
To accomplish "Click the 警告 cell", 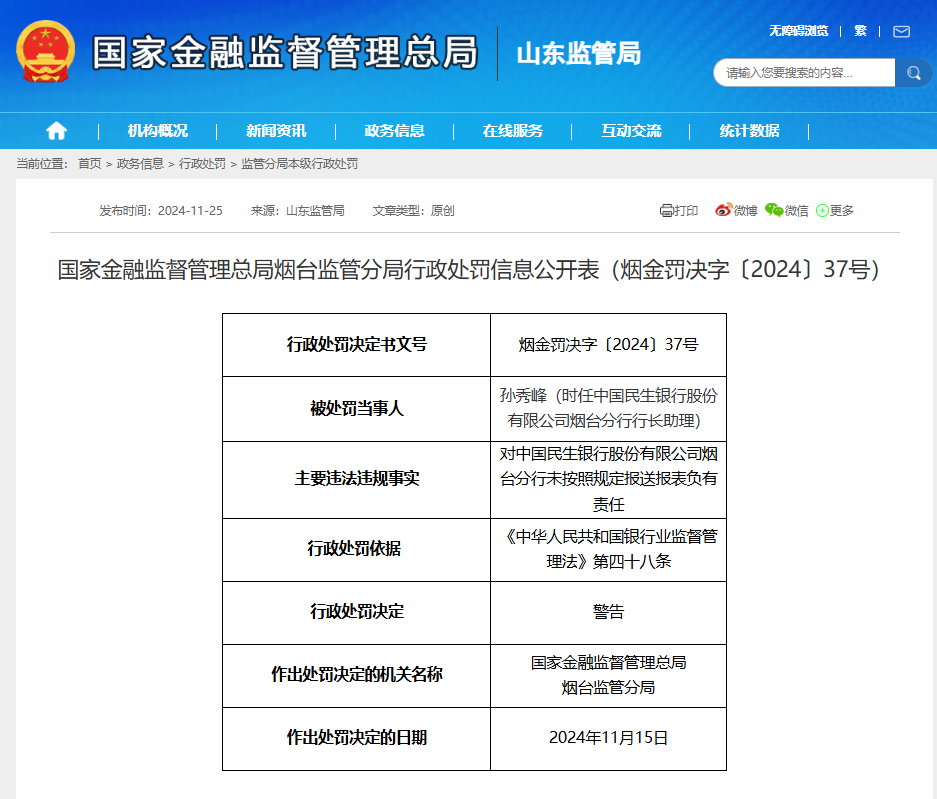I will (608, 613).
